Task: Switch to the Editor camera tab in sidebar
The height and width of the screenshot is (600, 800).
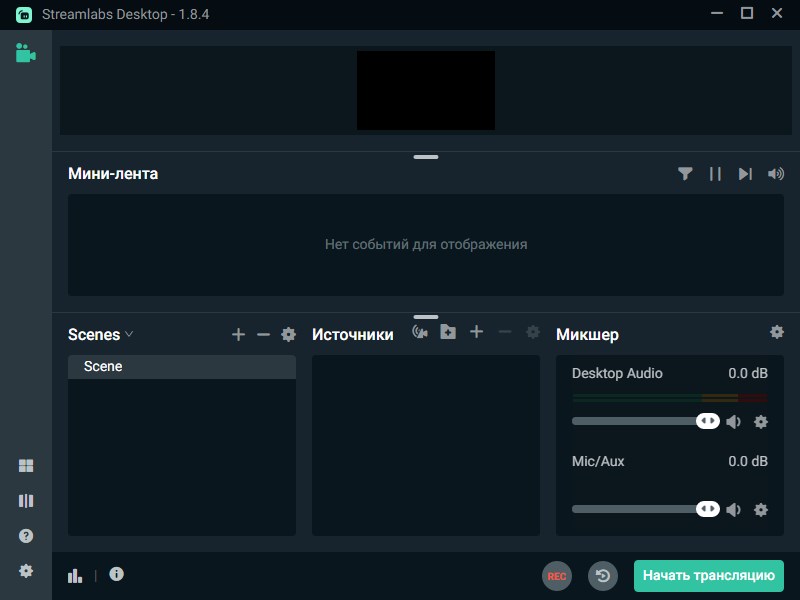Action: pyautogui.click(x=24, y=54)
